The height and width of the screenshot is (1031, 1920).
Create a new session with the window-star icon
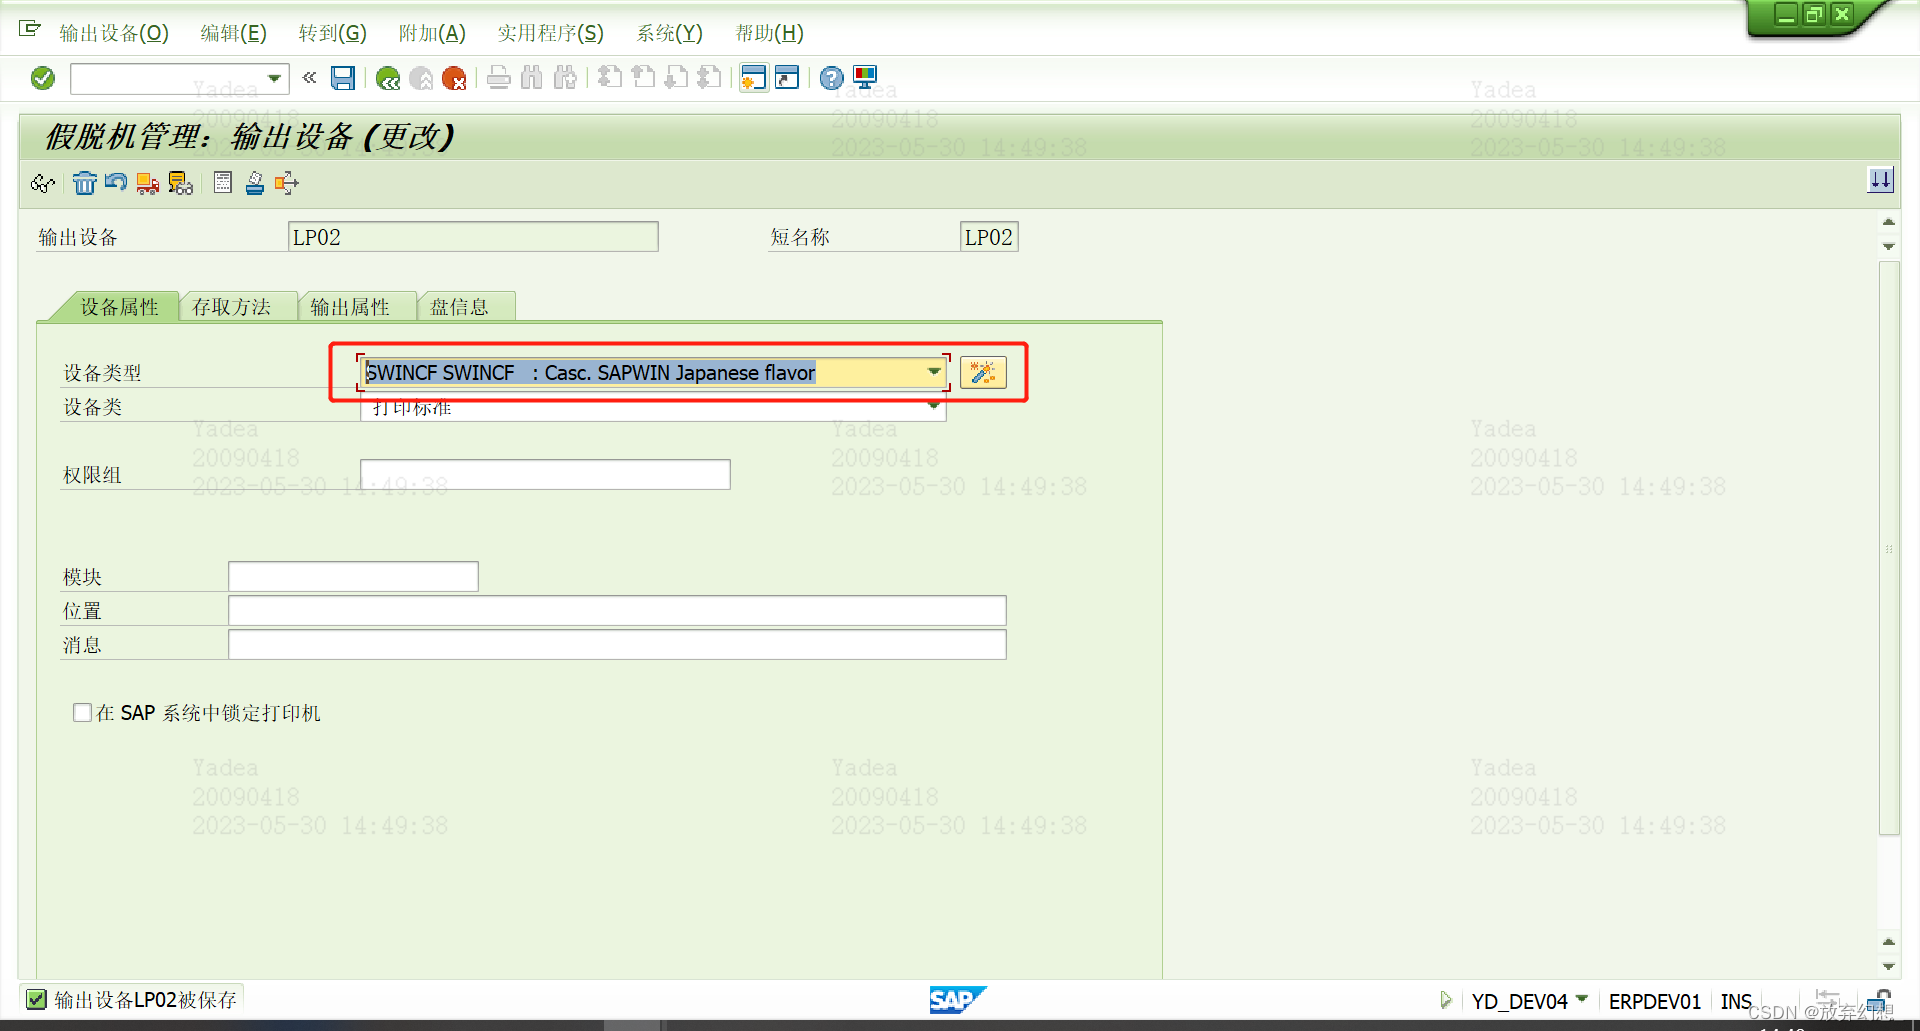tap(754, 78)
